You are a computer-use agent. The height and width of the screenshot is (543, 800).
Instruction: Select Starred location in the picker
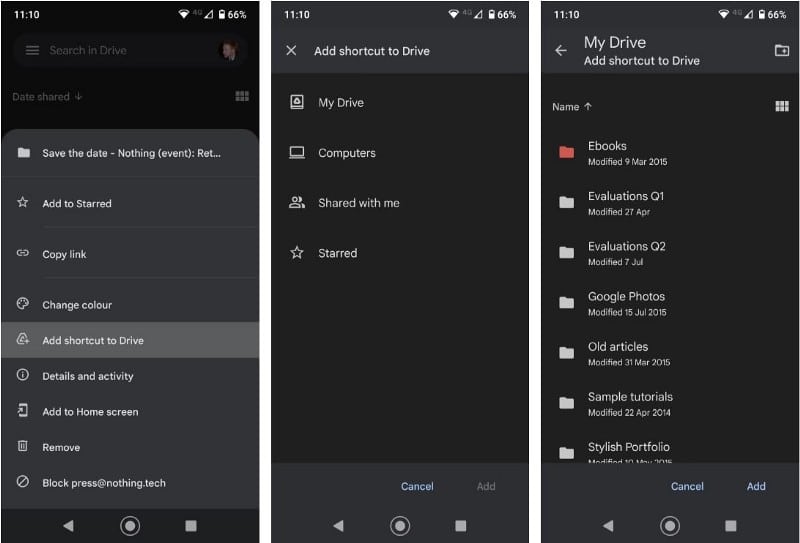[399, 253]
